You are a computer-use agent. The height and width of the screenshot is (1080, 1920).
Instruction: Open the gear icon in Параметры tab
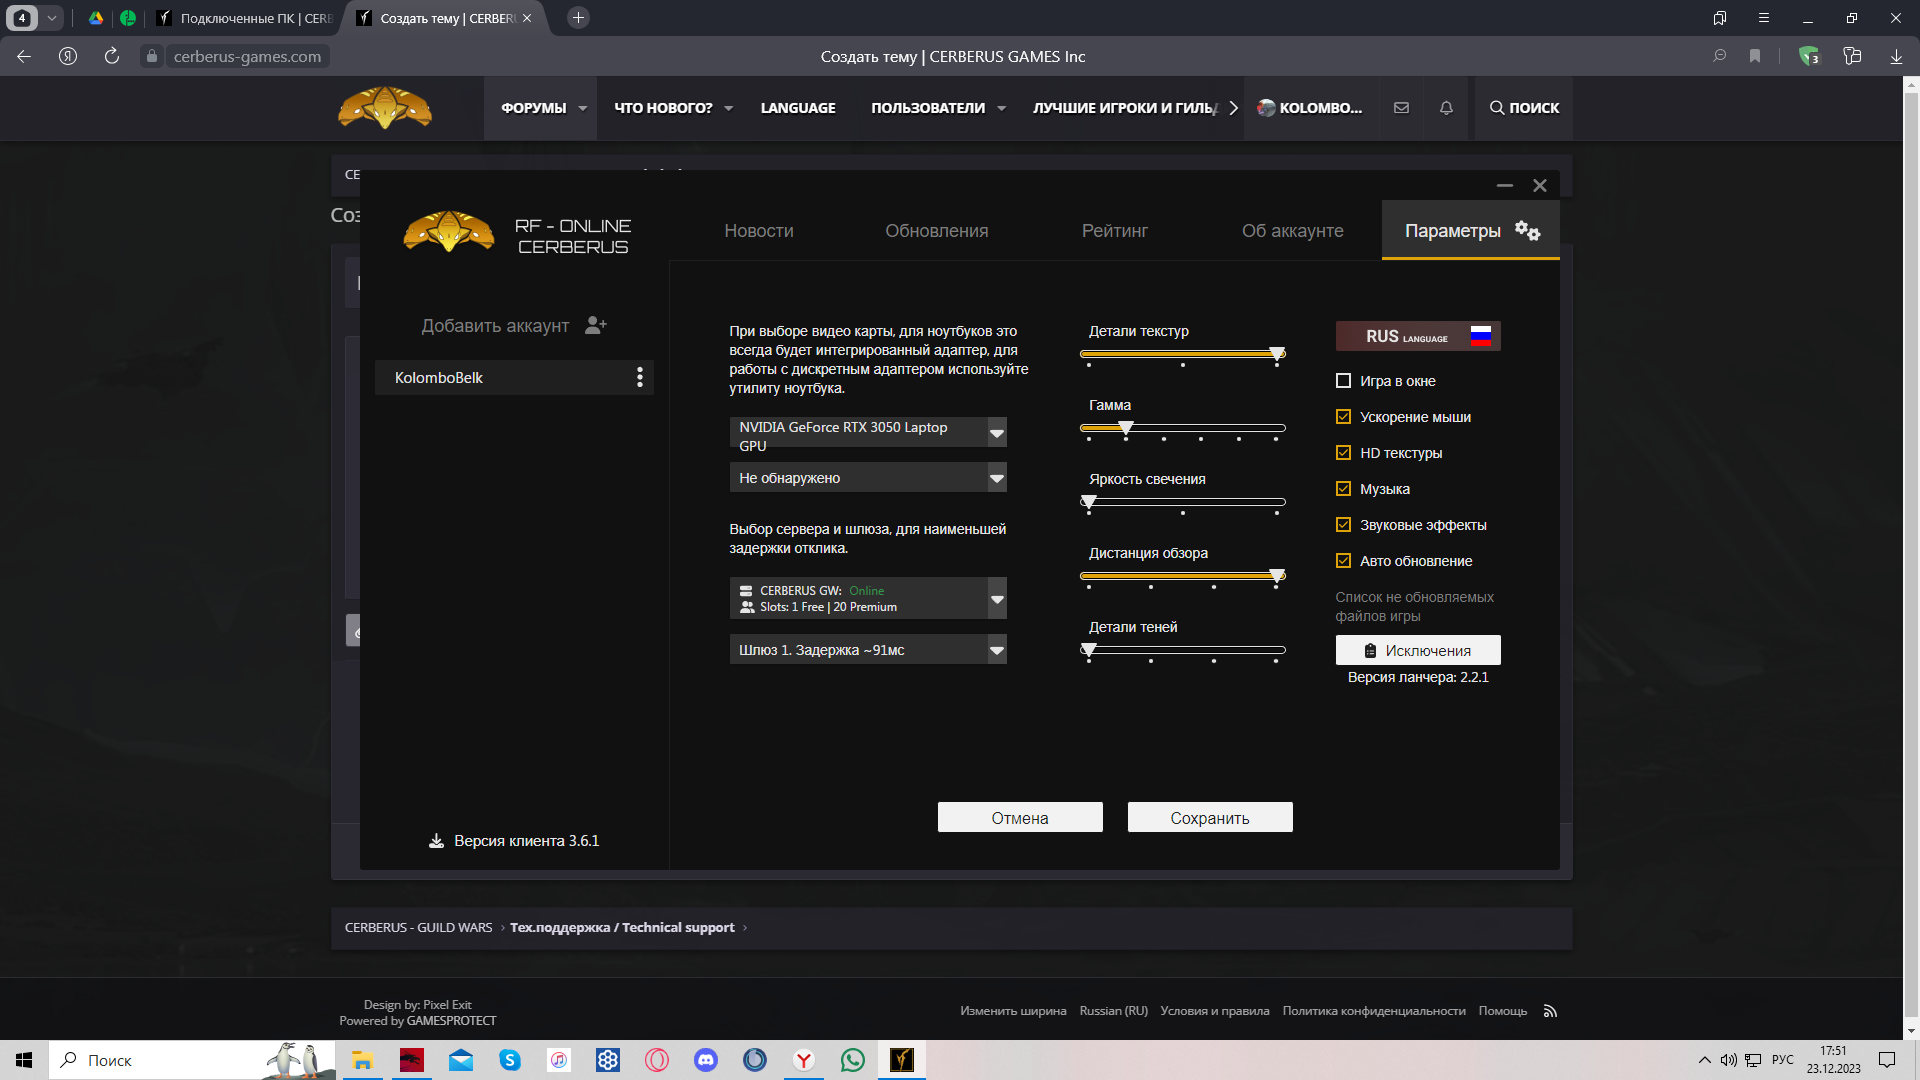1527,231
